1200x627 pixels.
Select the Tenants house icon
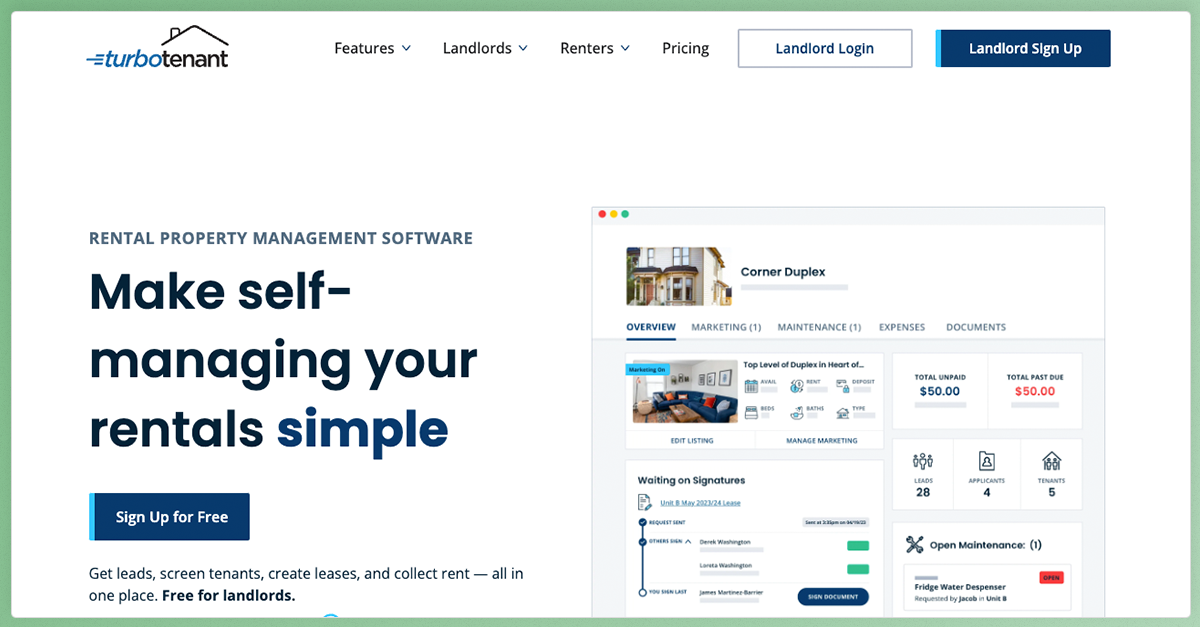pos(1052,460)
